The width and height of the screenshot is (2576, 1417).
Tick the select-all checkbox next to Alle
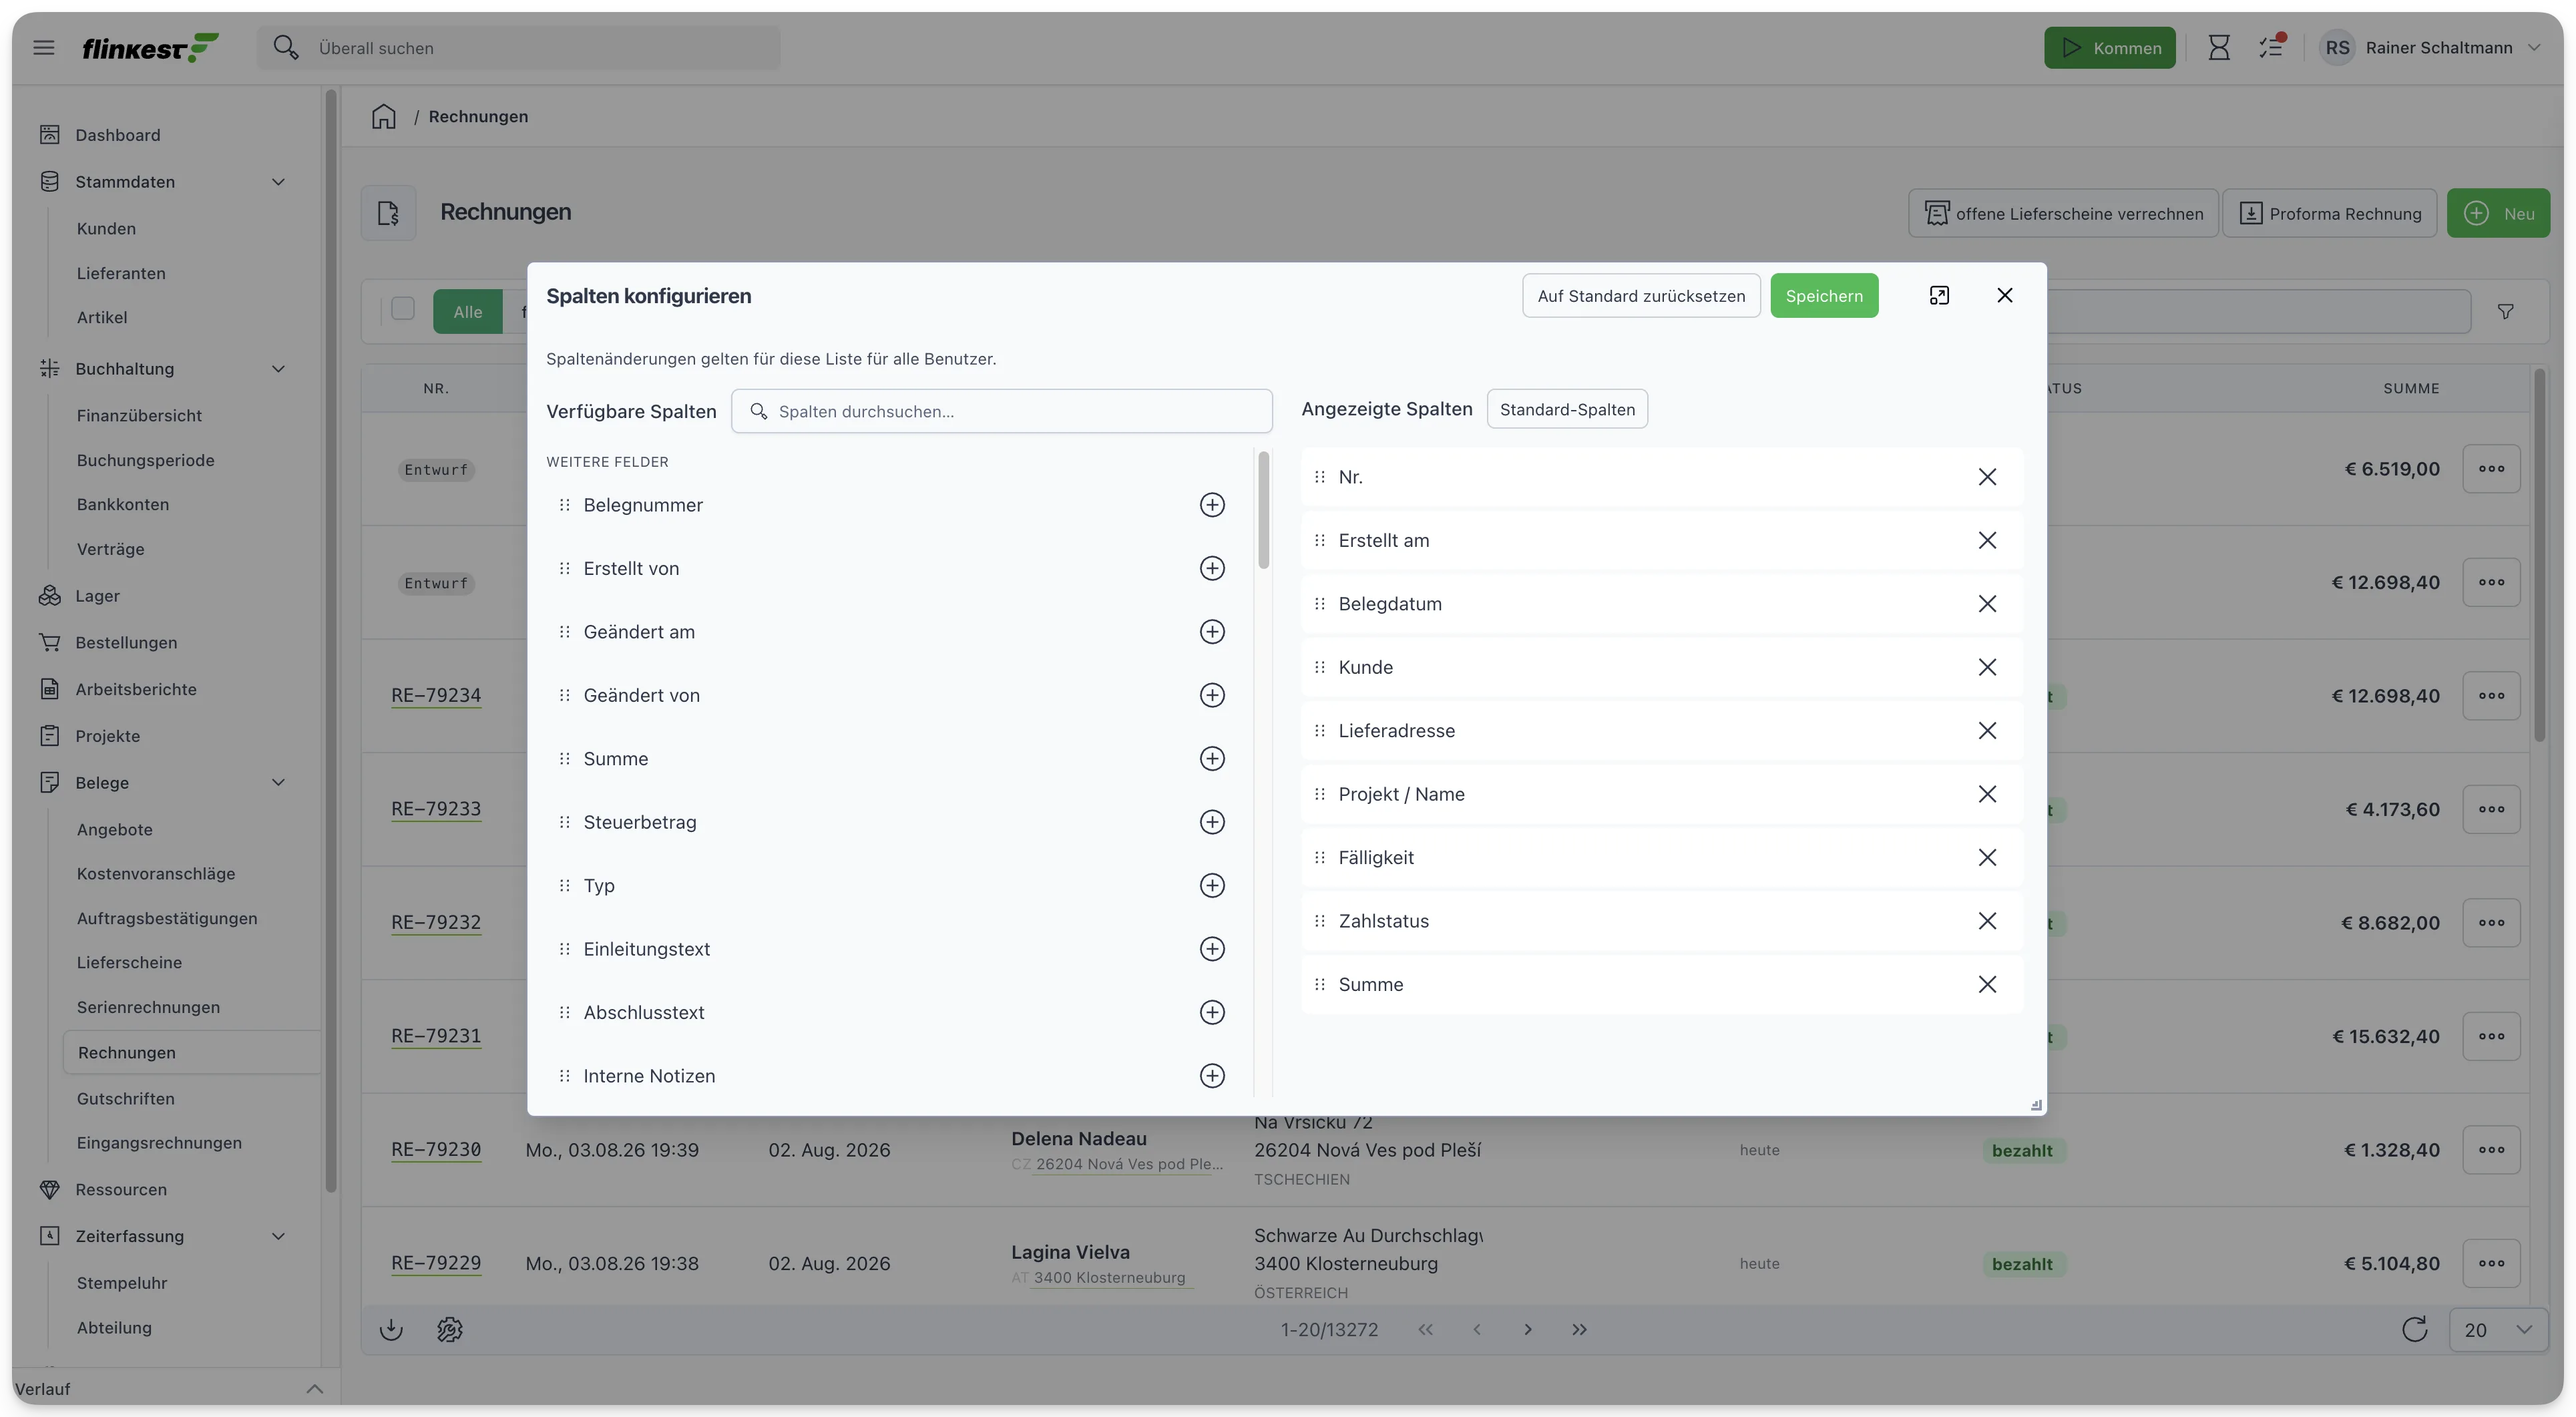click(x=403, y=309)
